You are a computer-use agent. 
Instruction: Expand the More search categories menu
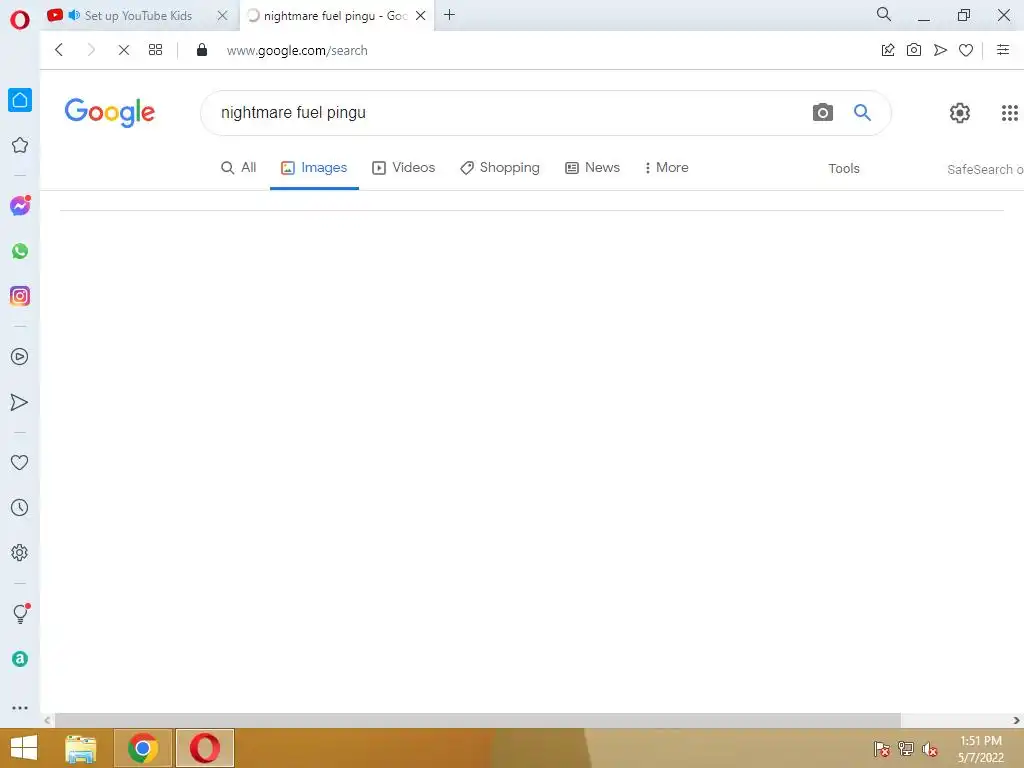(667, 168)
